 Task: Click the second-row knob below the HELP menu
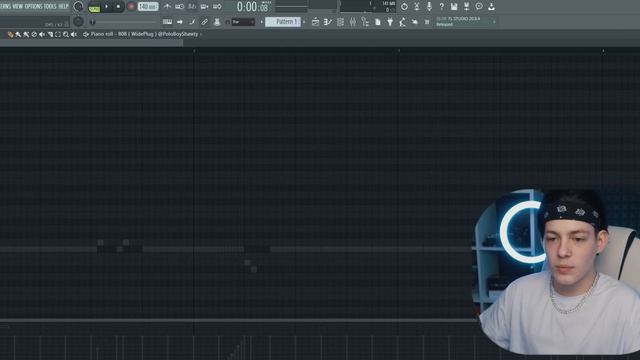coord(78,21)
